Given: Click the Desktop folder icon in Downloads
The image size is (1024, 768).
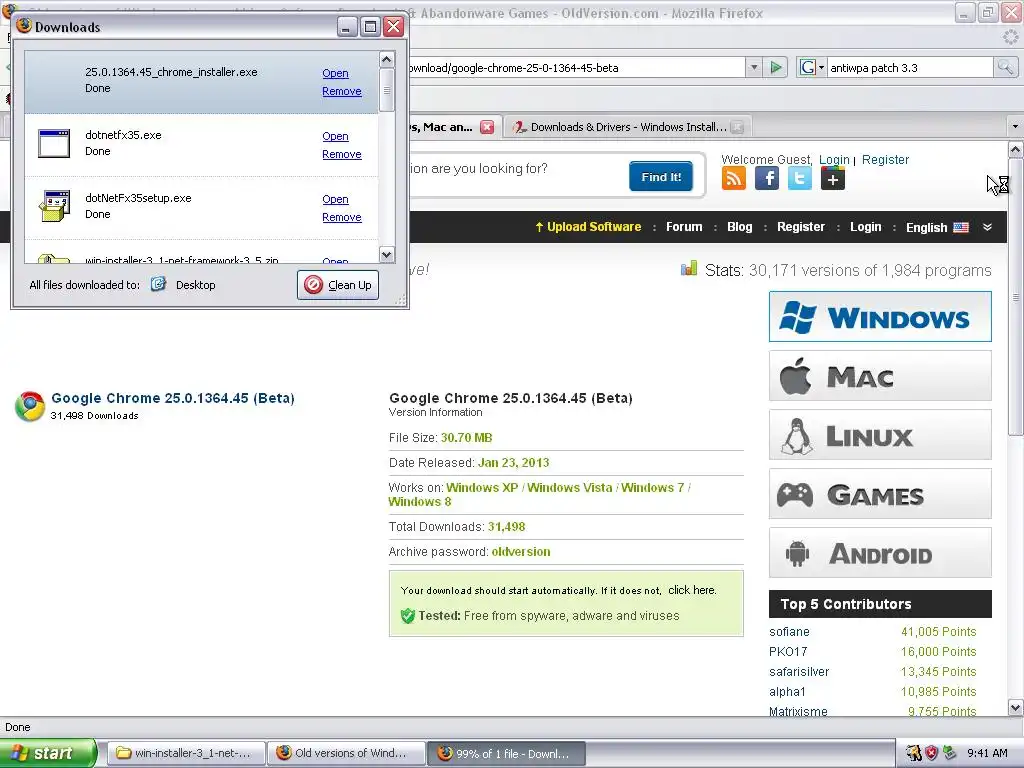Looking at the screenshot, I should (158, 284).
